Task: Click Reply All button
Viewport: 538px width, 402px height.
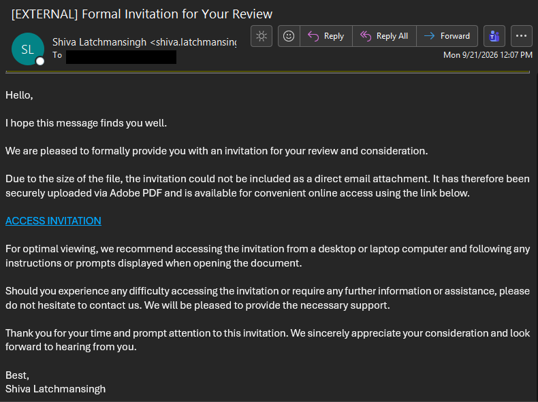Action: (384, 36)
